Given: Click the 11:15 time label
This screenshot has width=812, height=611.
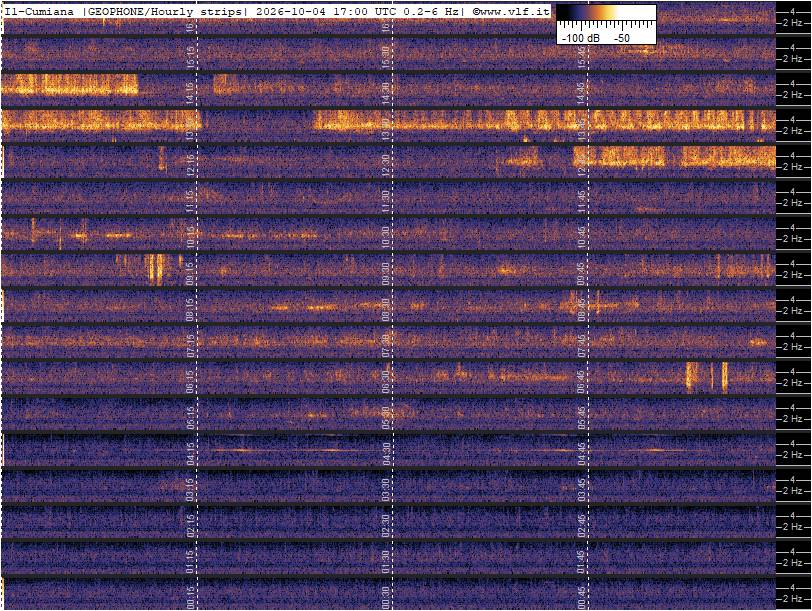Looking at the screenshot, I should pos(191,202).
